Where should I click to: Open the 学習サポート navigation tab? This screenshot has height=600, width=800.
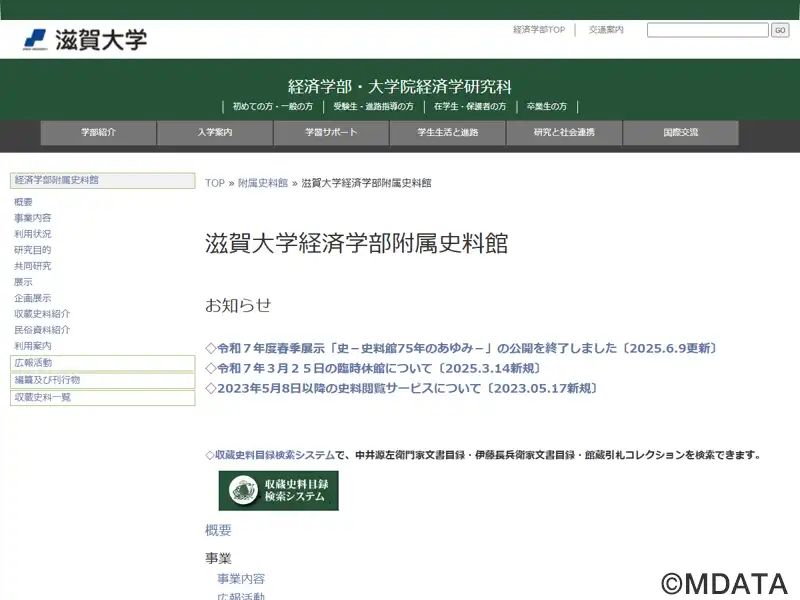(331, 133)
